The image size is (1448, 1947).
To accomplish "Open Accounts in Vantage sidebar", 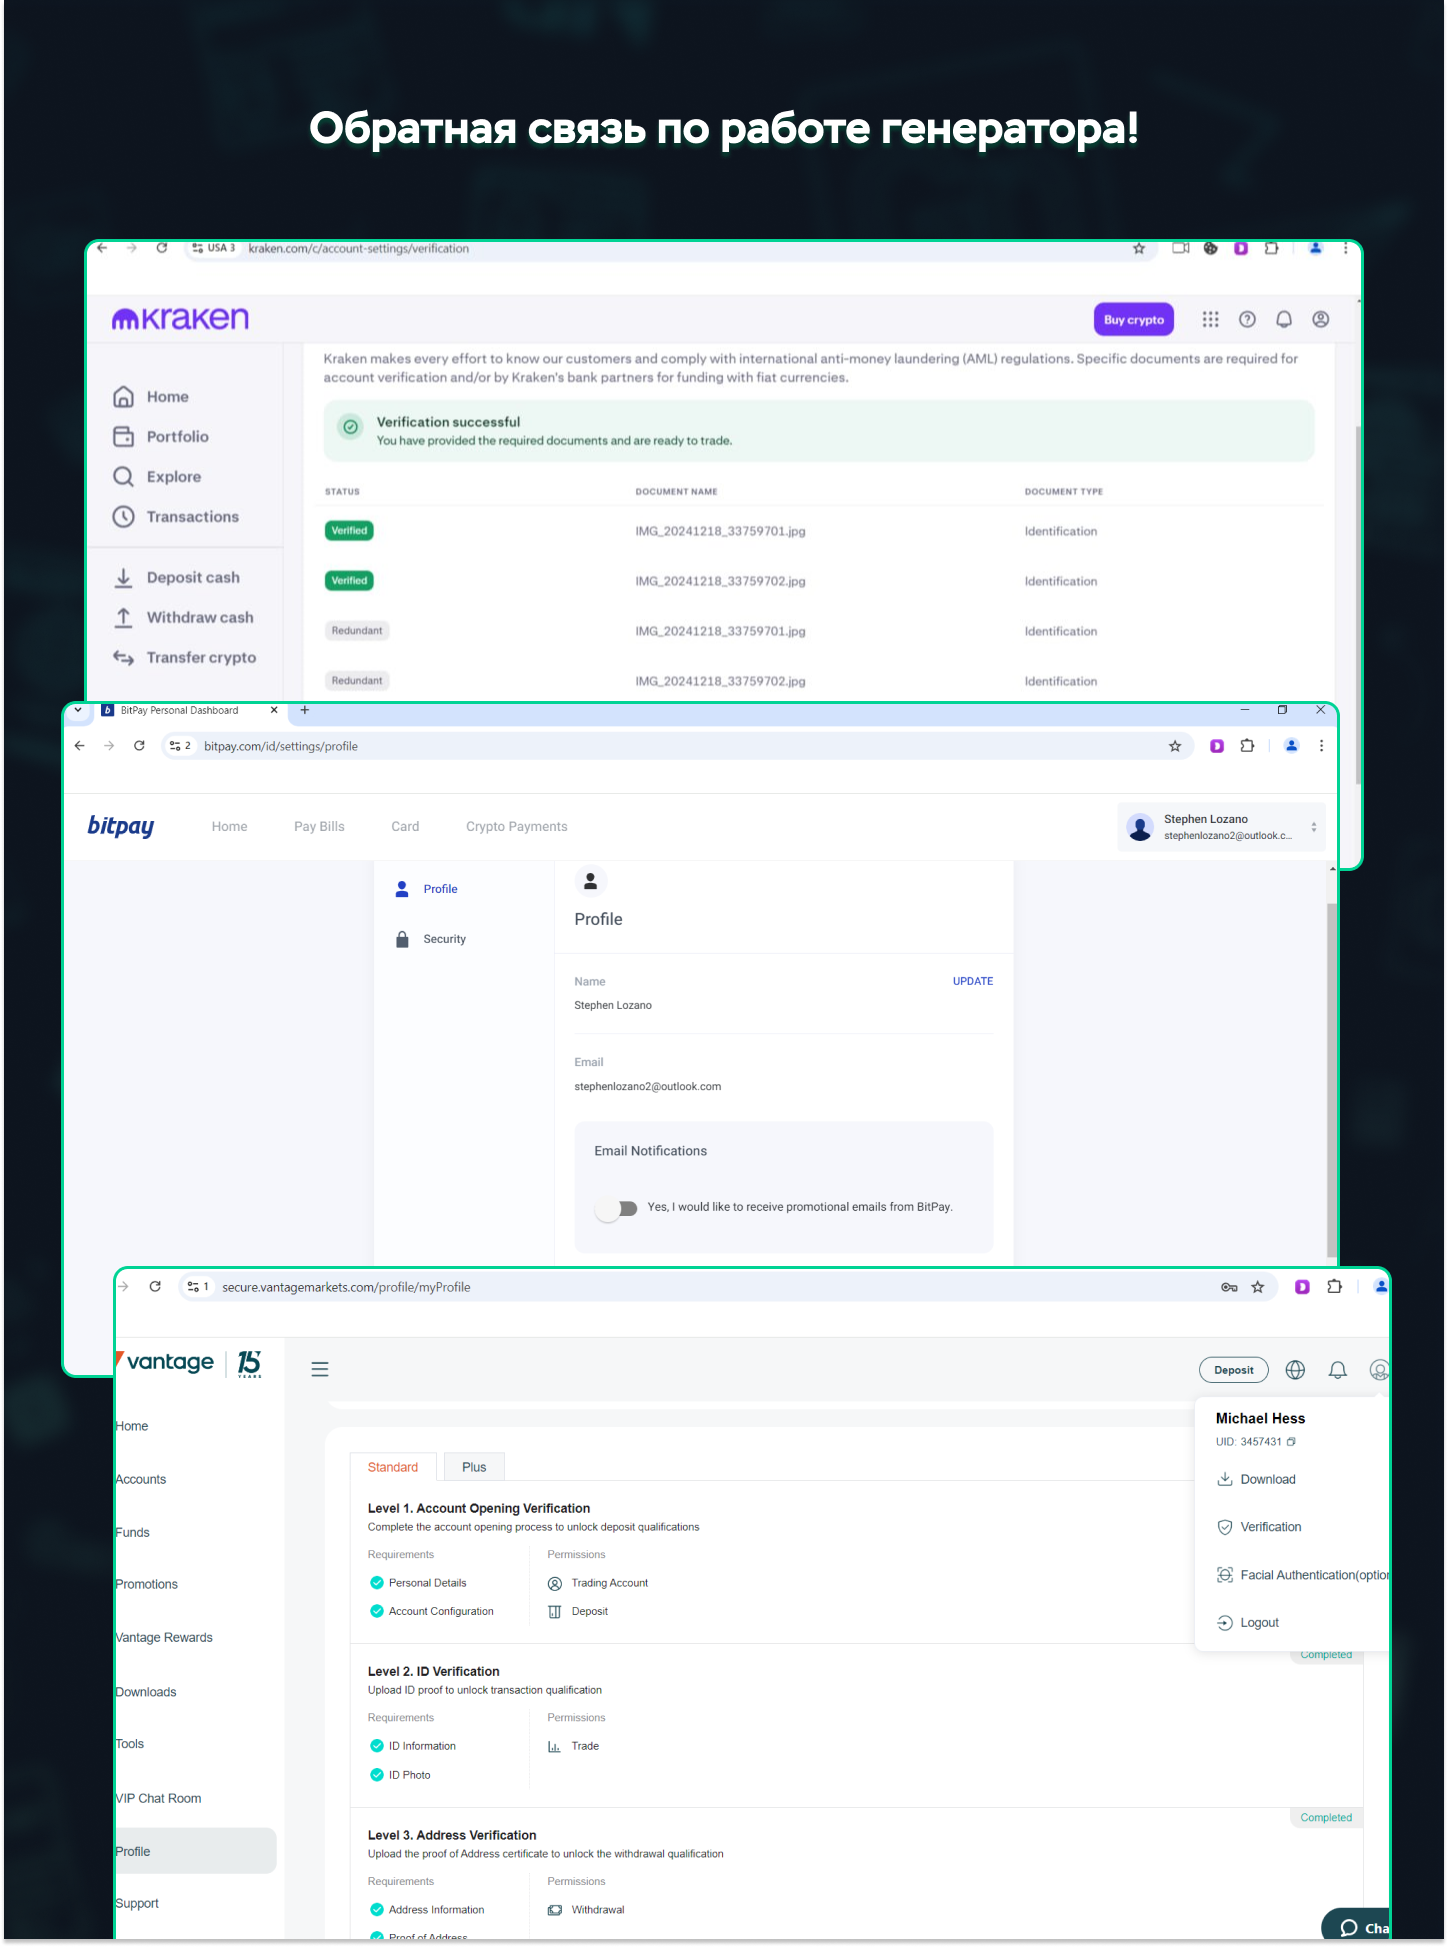I will (x=141, y=1480).
